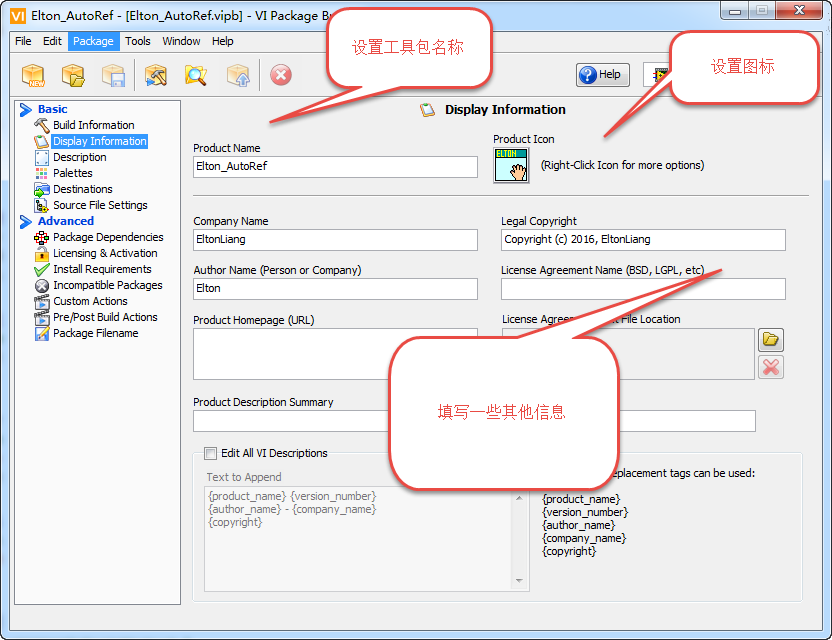Click the Help button in toolbar

(602, 74)
